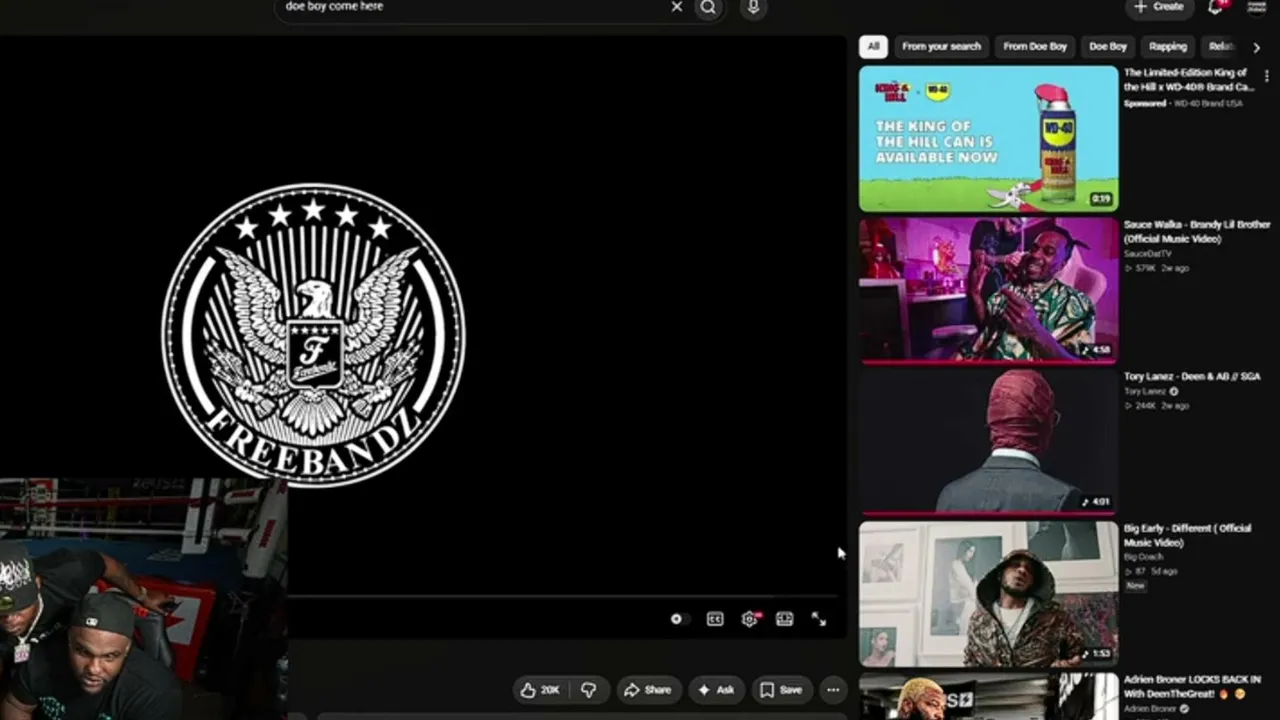Open the title Tory Lanez - Deen & AB // SGA

pos(1191,377)
